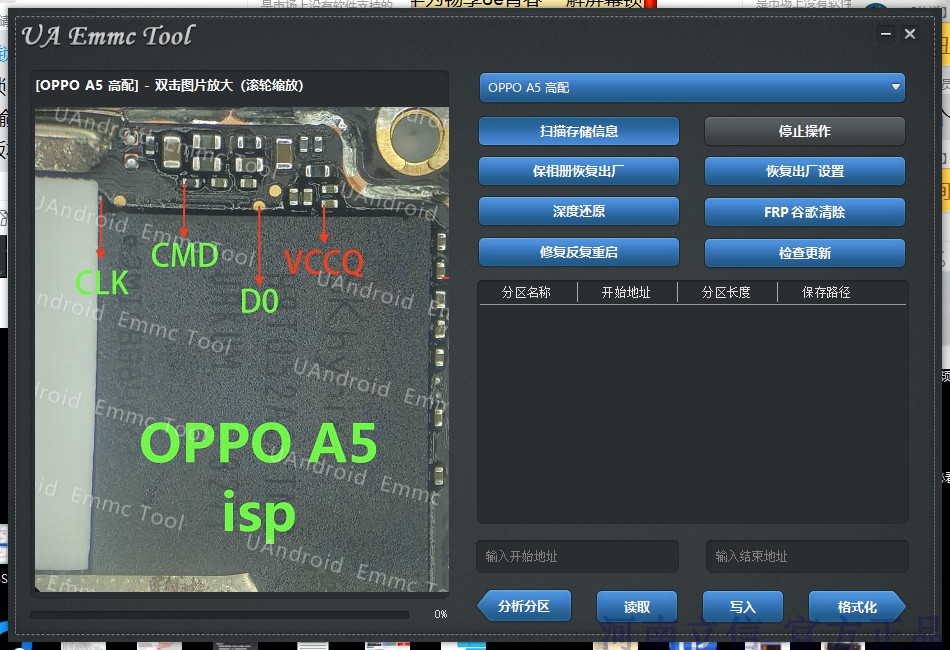Check for updates via 检查更新
The image size is (950, 650).
tap(804, 252)
